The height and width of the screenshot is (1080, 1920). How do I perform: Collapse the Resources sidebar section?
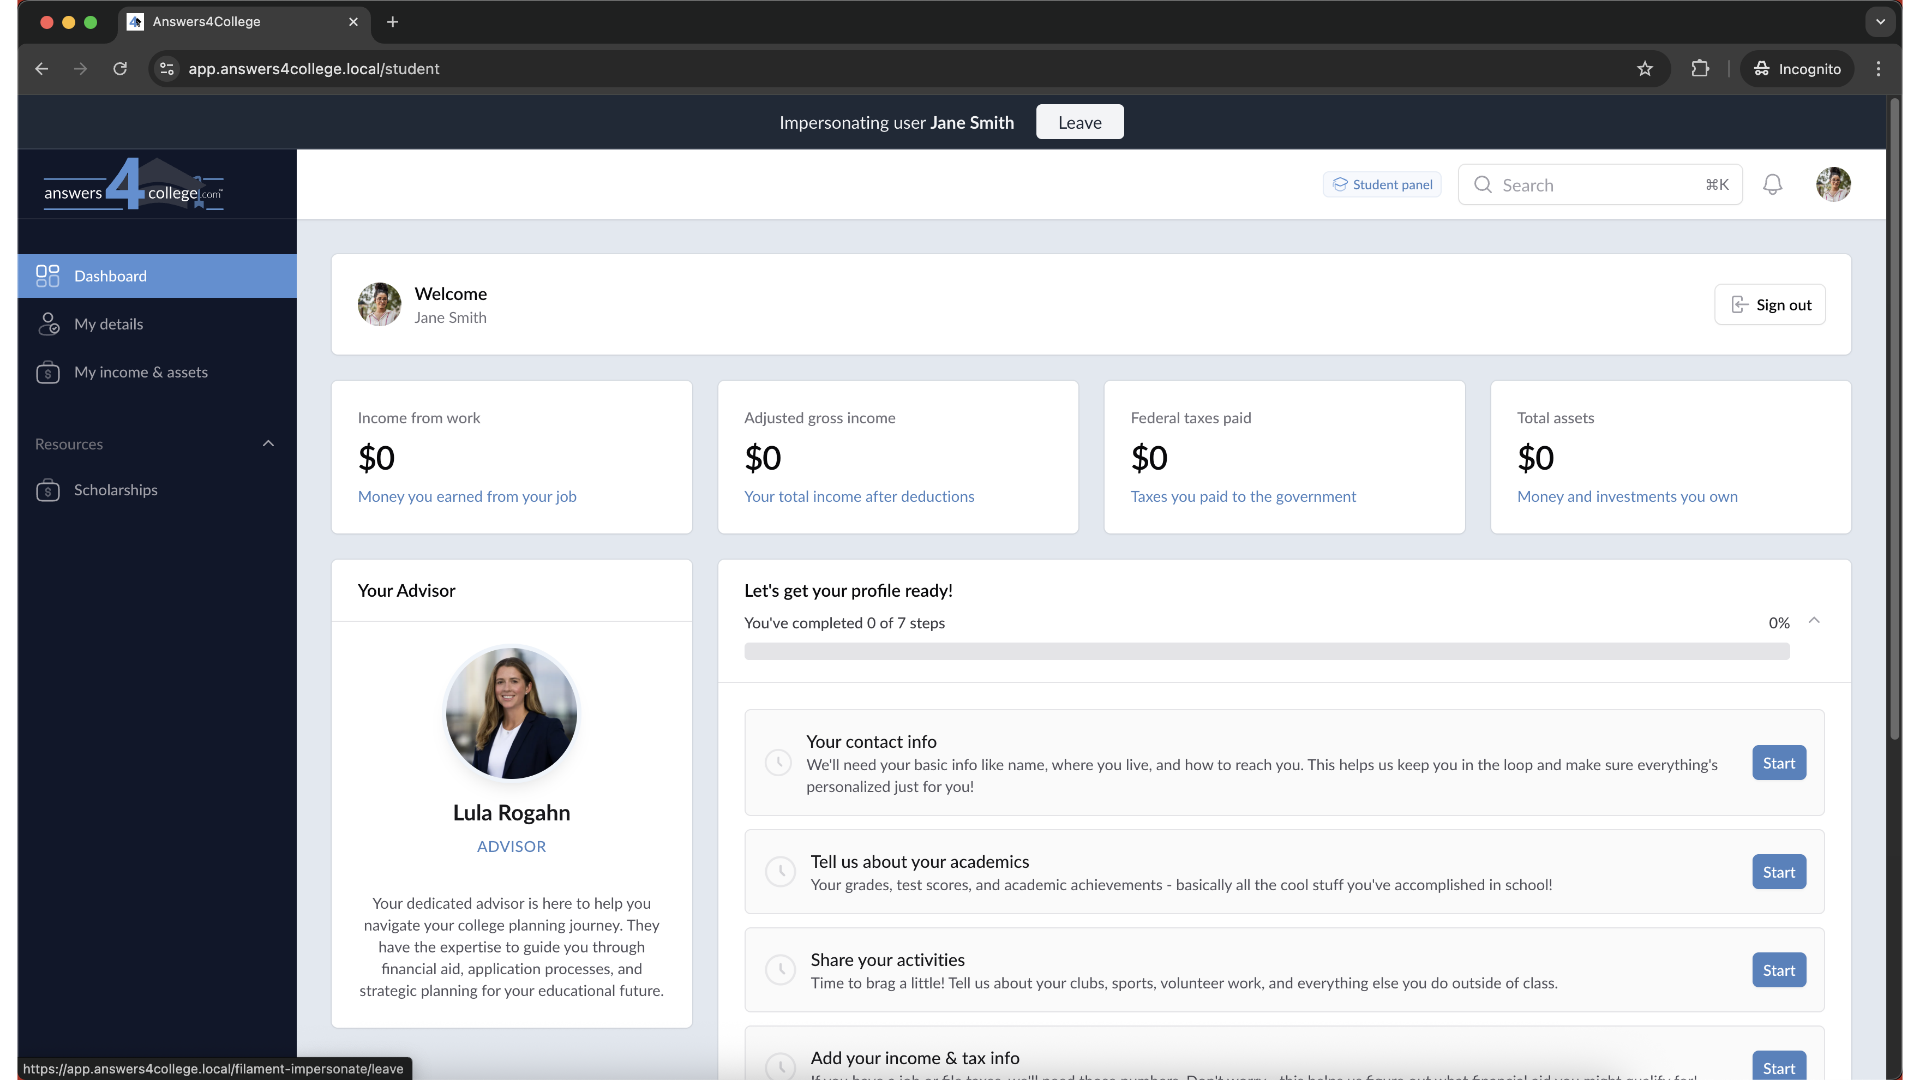click(268, 444)
